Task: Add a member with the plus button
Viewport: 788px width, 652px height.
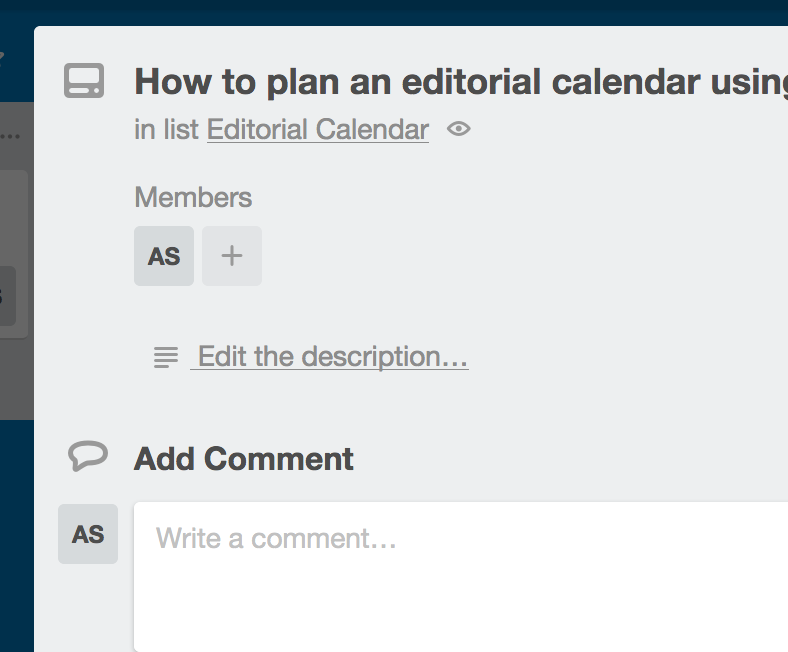Action: coord(232,256)
